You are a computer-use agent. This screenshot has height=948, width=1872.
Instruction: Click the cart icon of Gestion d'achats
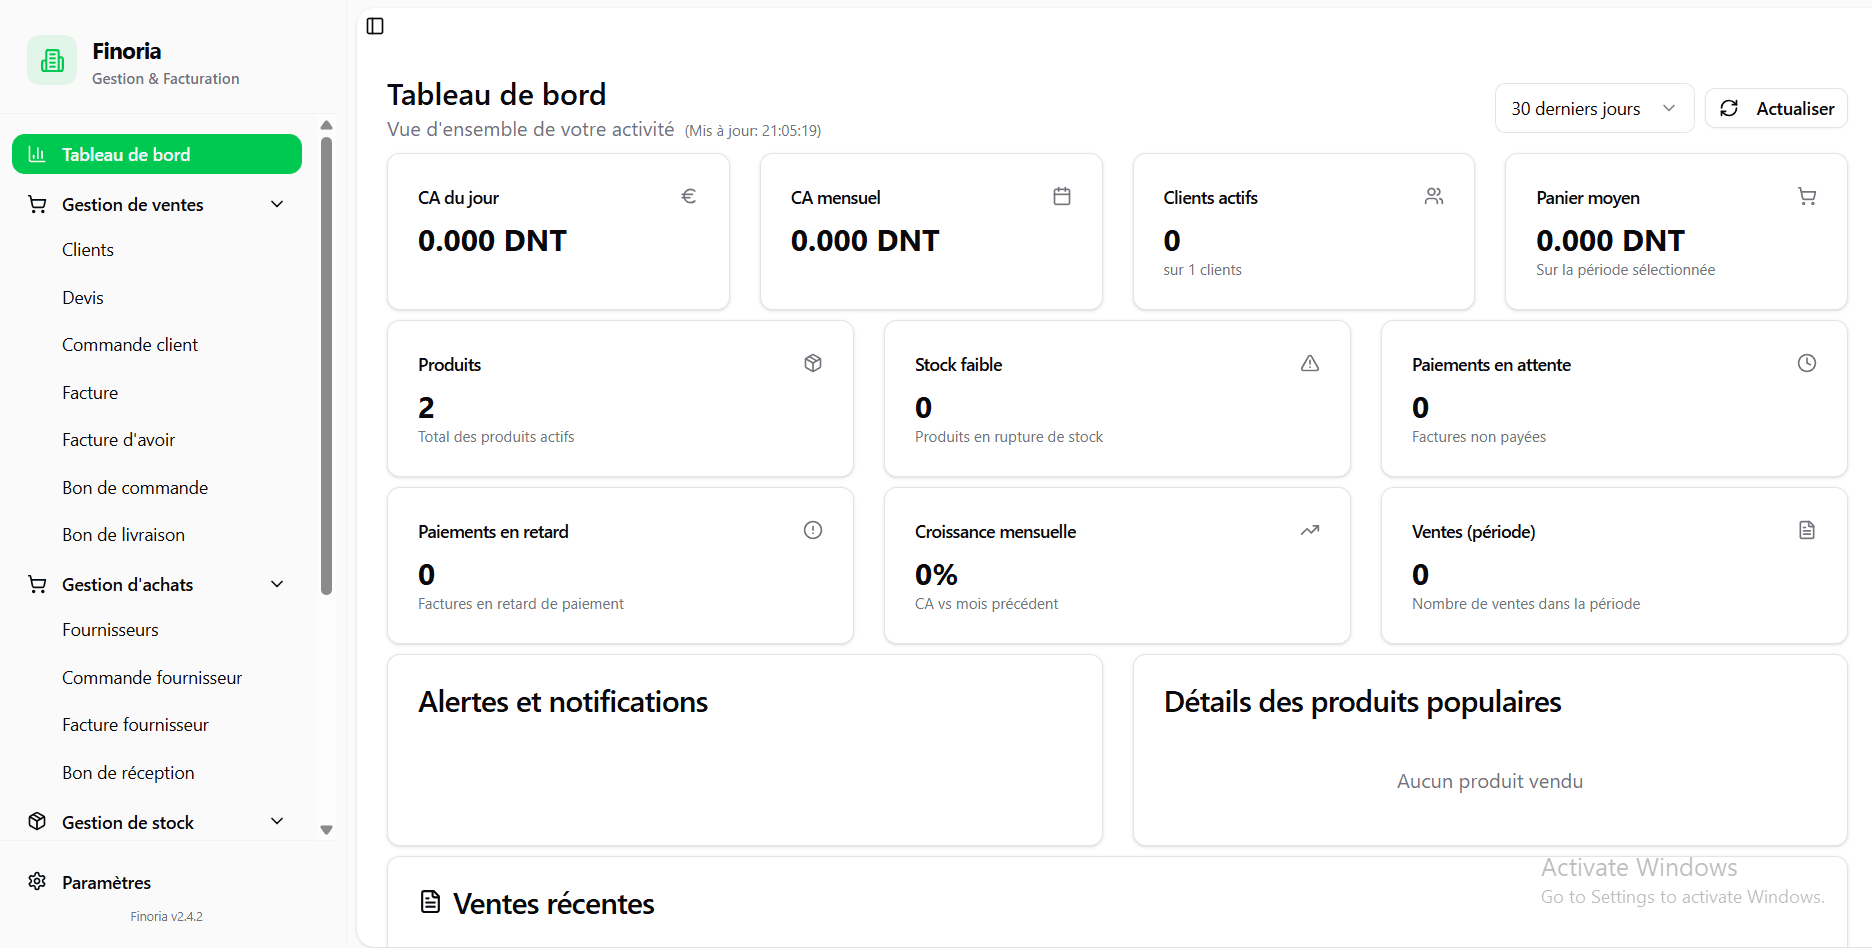coord(37,584)
